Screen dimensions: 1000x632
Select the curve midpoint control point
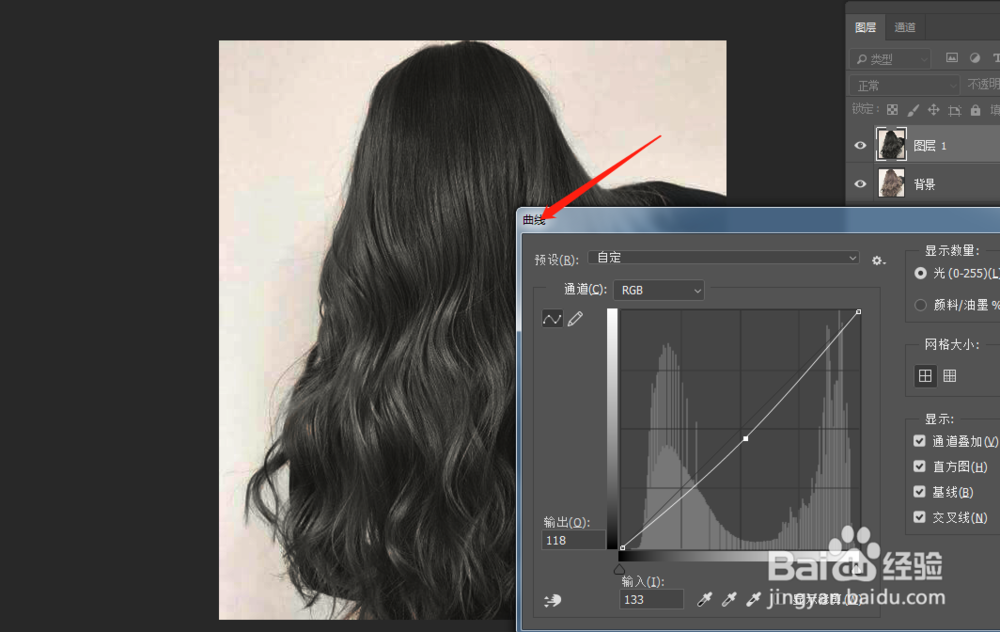point(746,439)
